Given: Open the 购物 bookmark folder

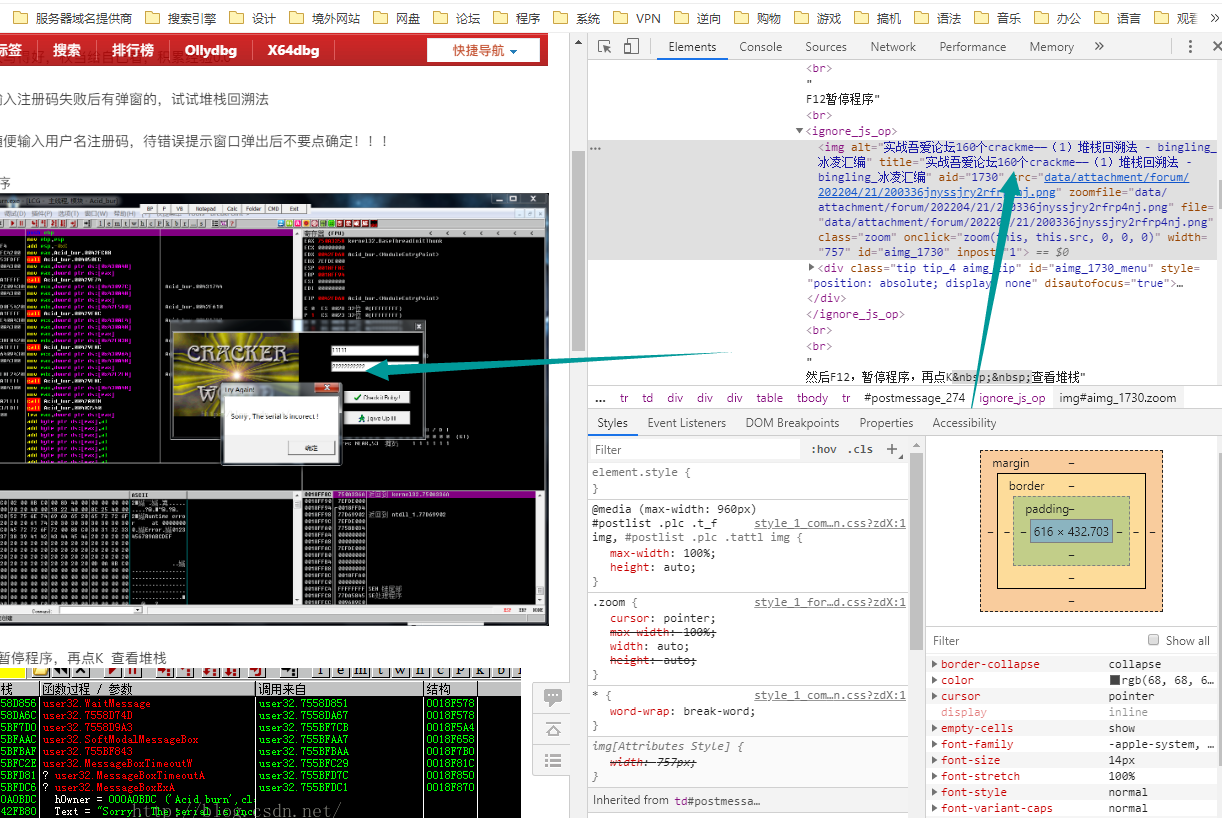Looking at the screenshot, I should tap(757, 18).
